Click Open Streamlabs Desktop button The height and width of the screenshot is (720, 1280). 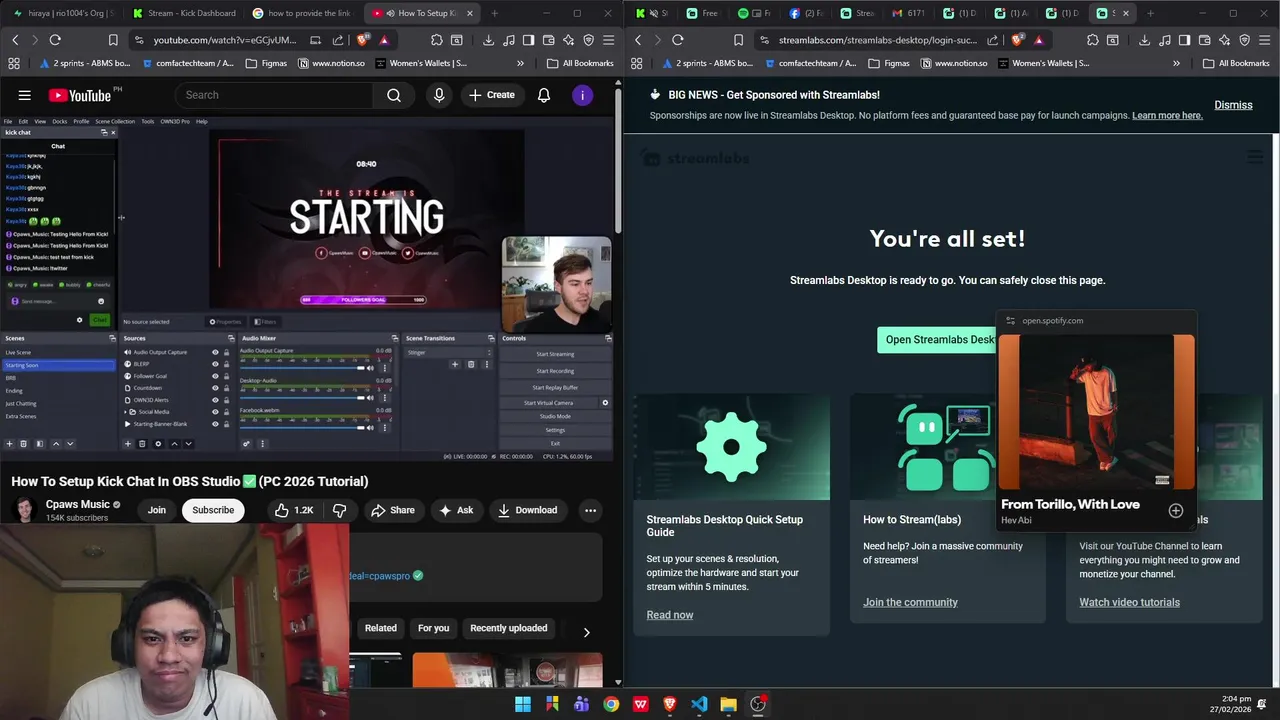click(937, 339)
